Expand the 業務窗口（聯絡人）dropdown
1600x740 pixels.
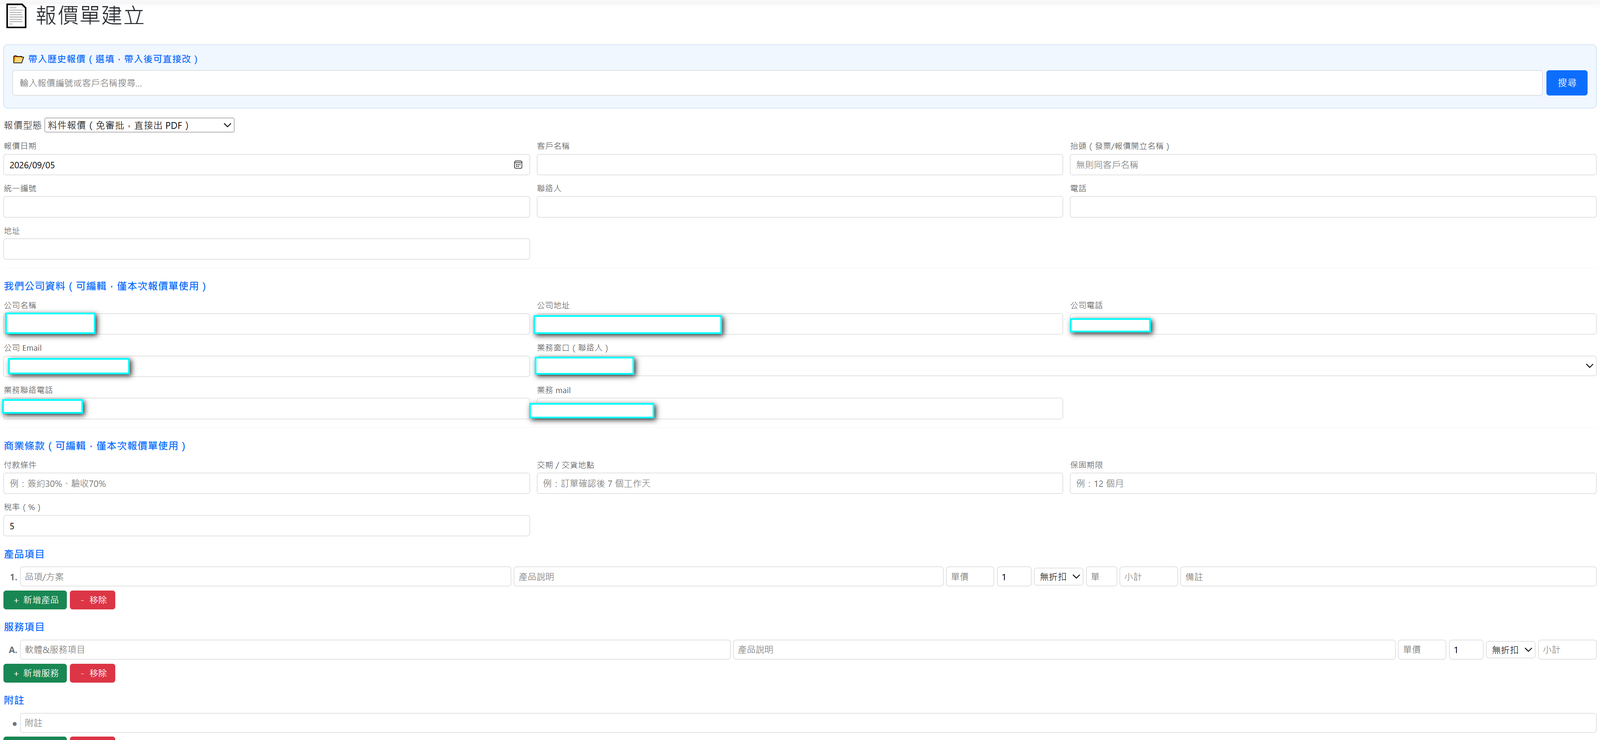point(1066,366)
